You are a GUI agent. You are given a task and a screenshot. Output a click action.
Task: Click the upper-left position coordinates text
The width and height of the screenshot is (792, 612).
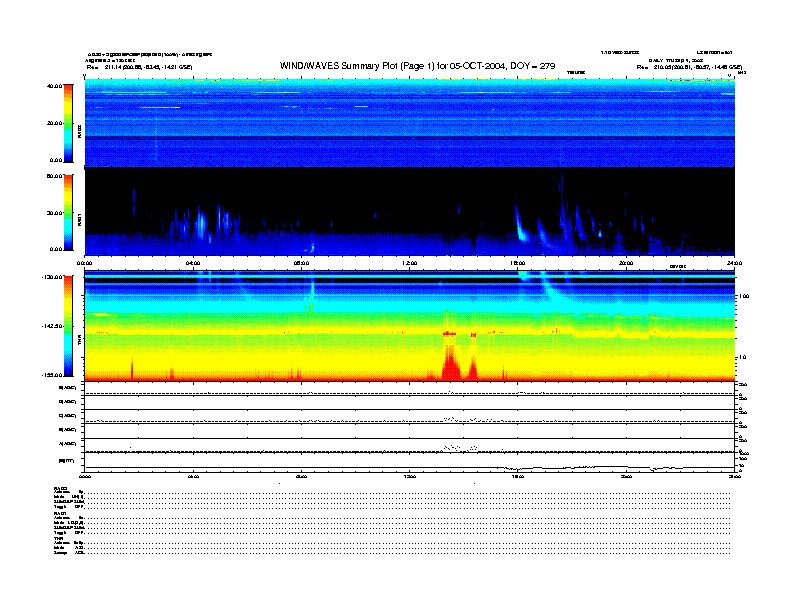pos(140,67)
